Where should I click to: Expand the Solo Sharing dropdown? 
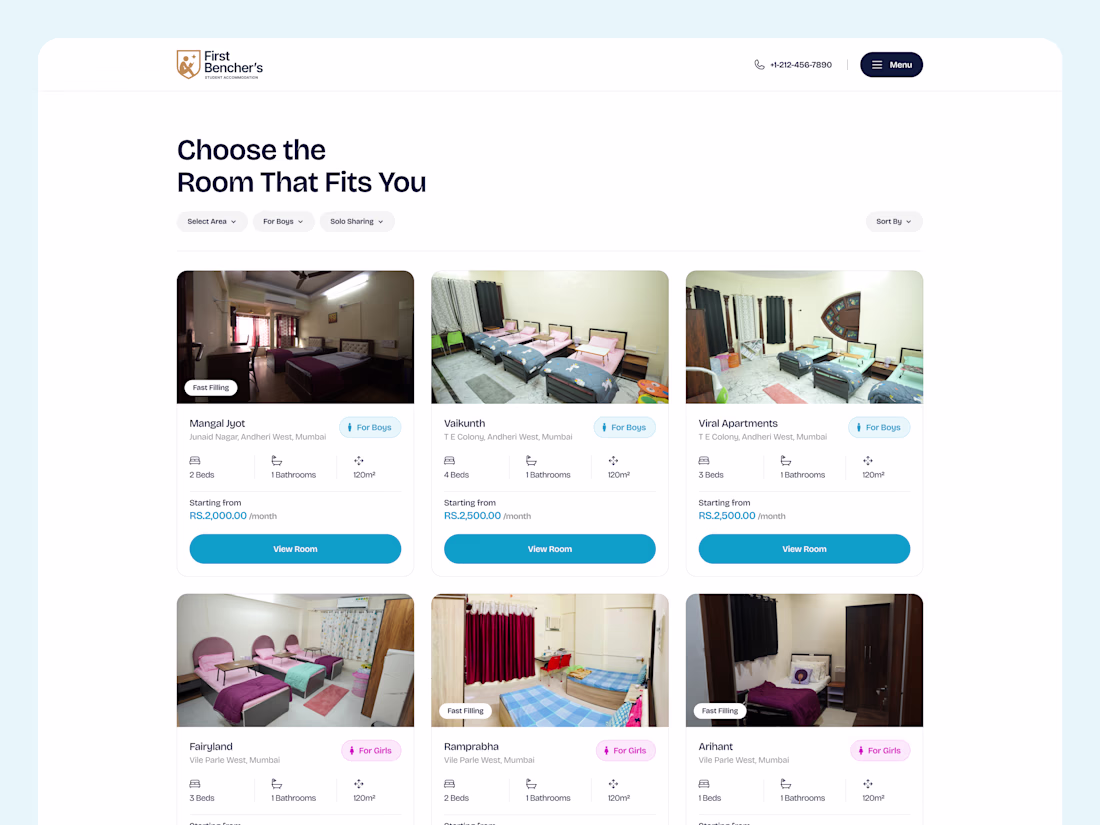point(357,222)
